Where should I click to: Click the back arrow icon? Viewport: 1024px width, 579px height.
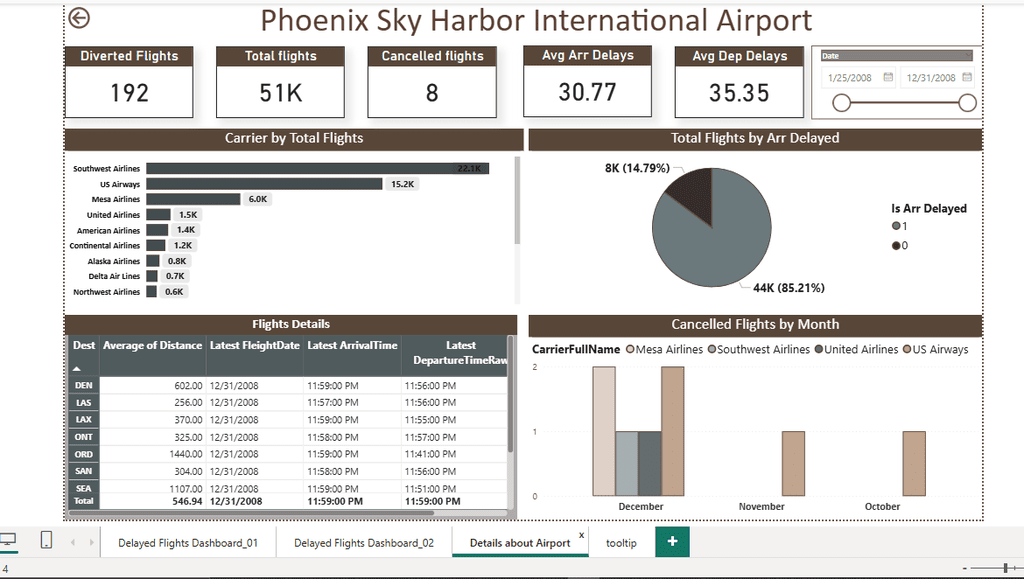click(79, 18)
